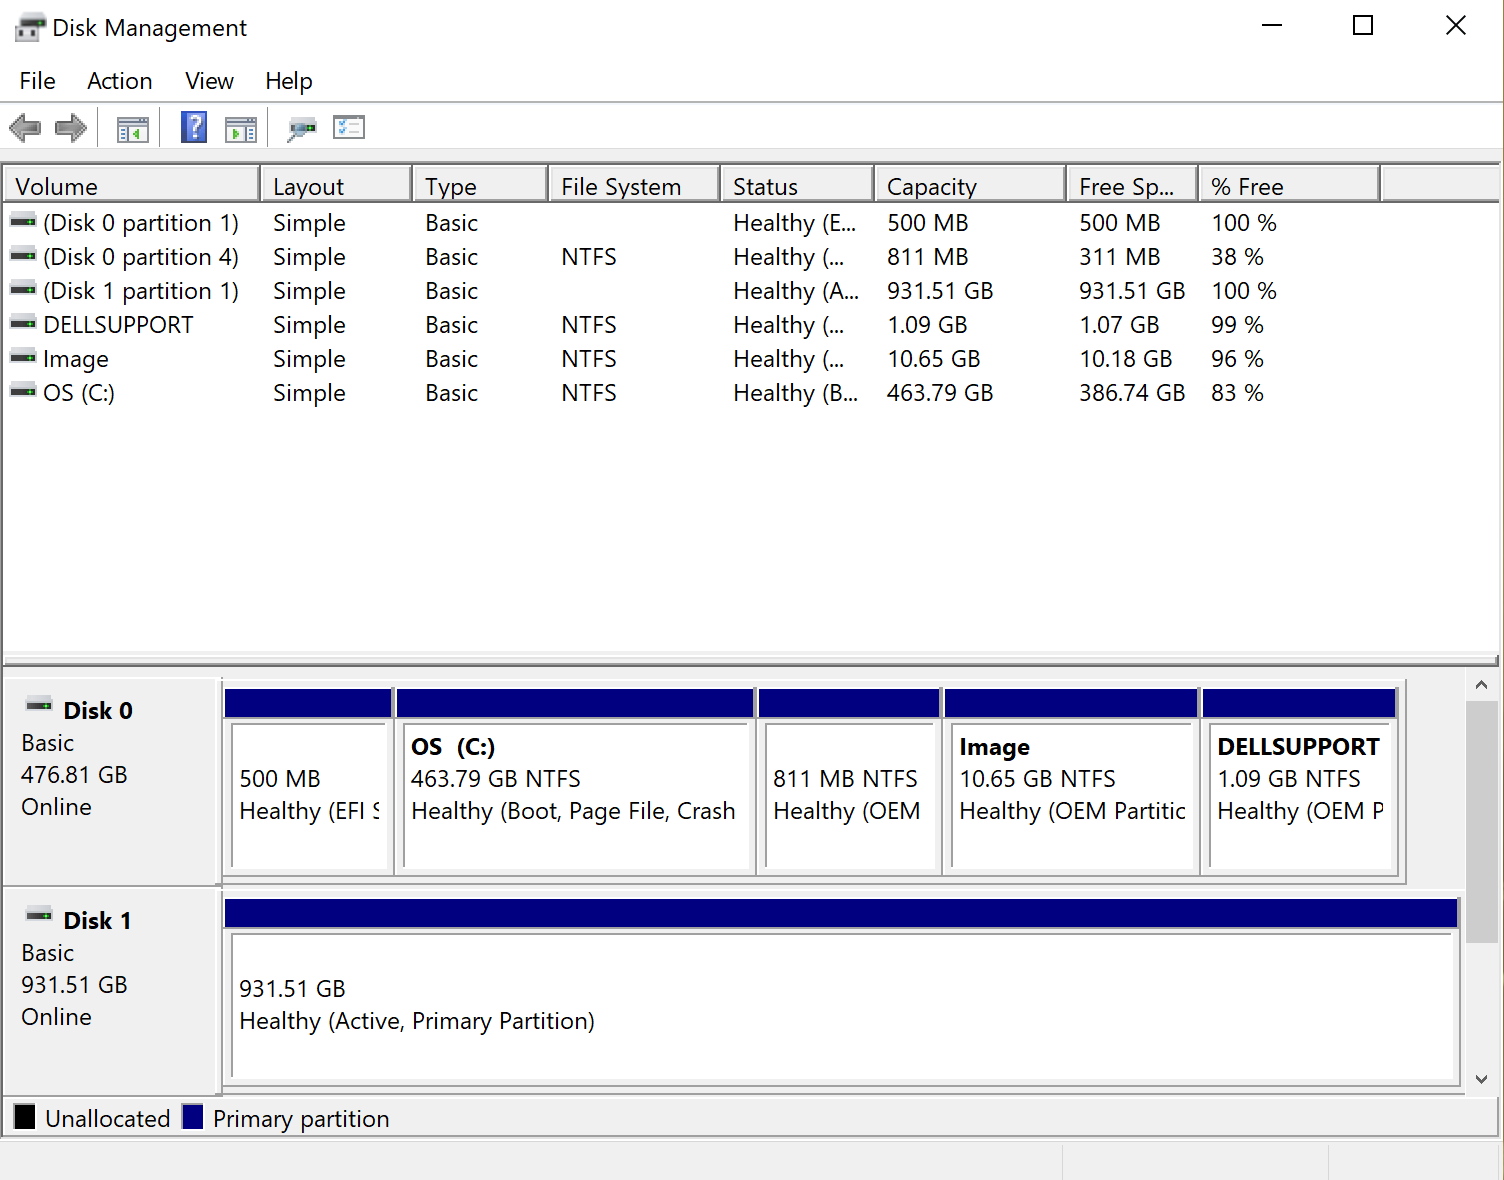The image size is (1504, 1180).
Task: Click the drive icon next to Image row
Action: pos(23,358)
